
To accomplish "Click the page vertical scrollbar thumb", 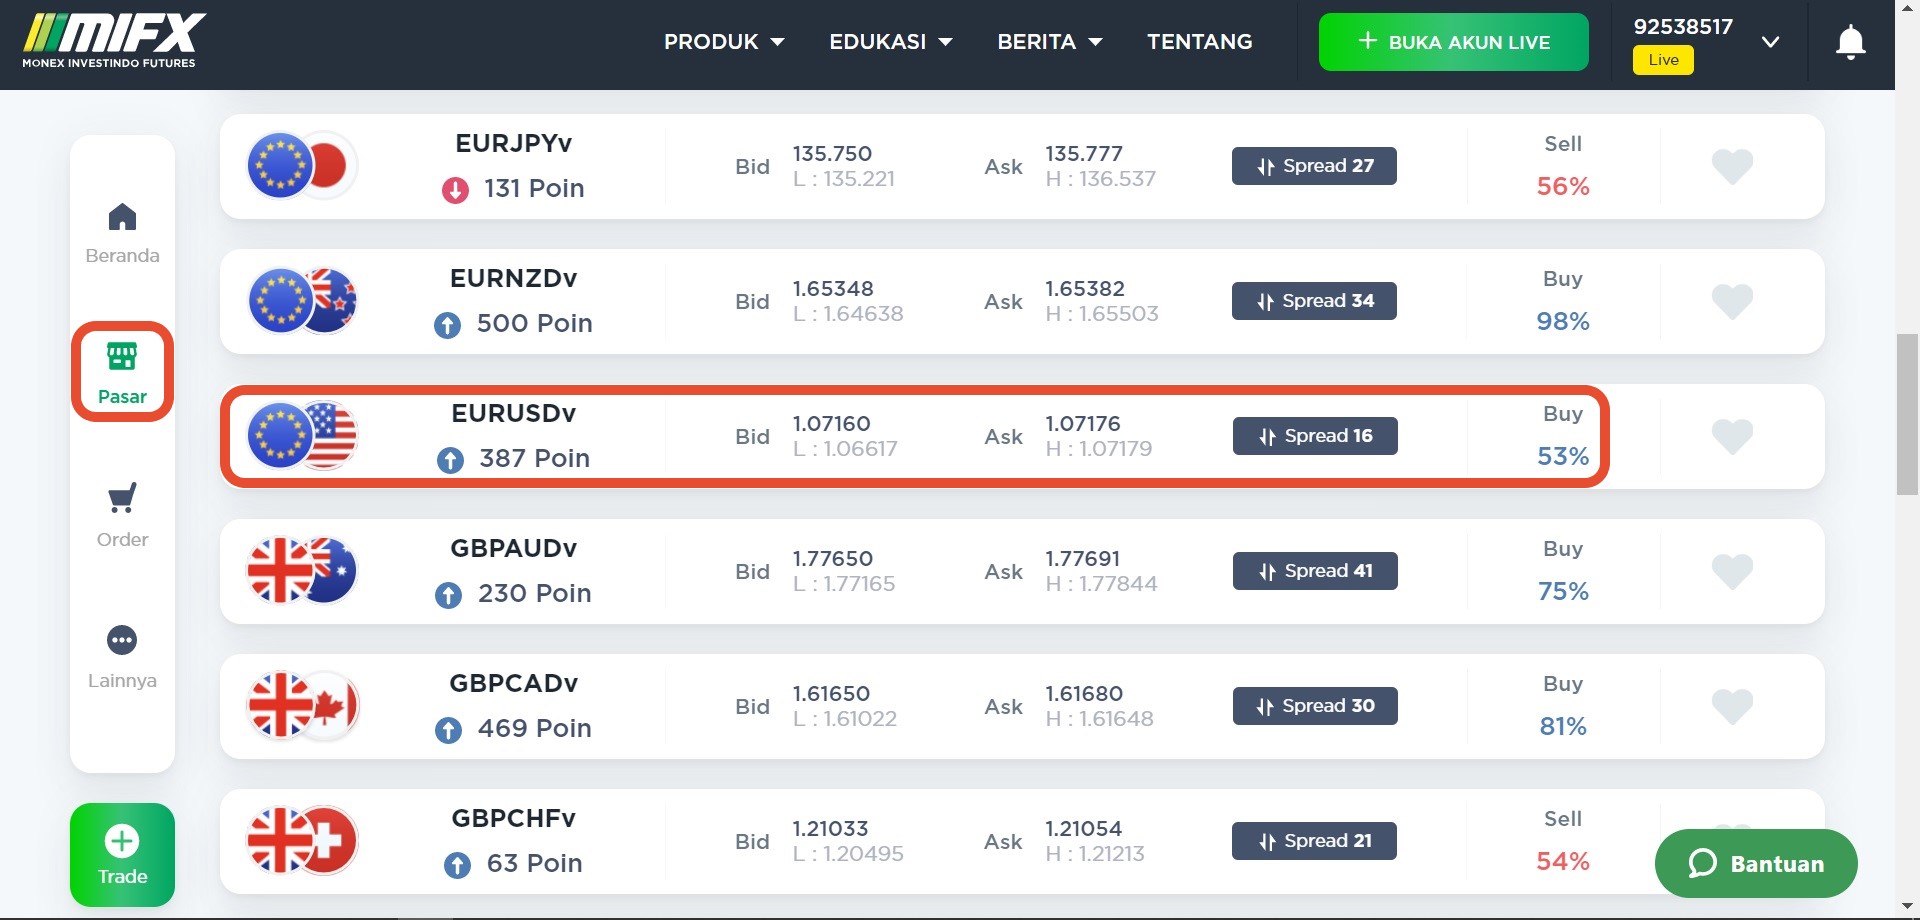I will [x=1907, y=415].
